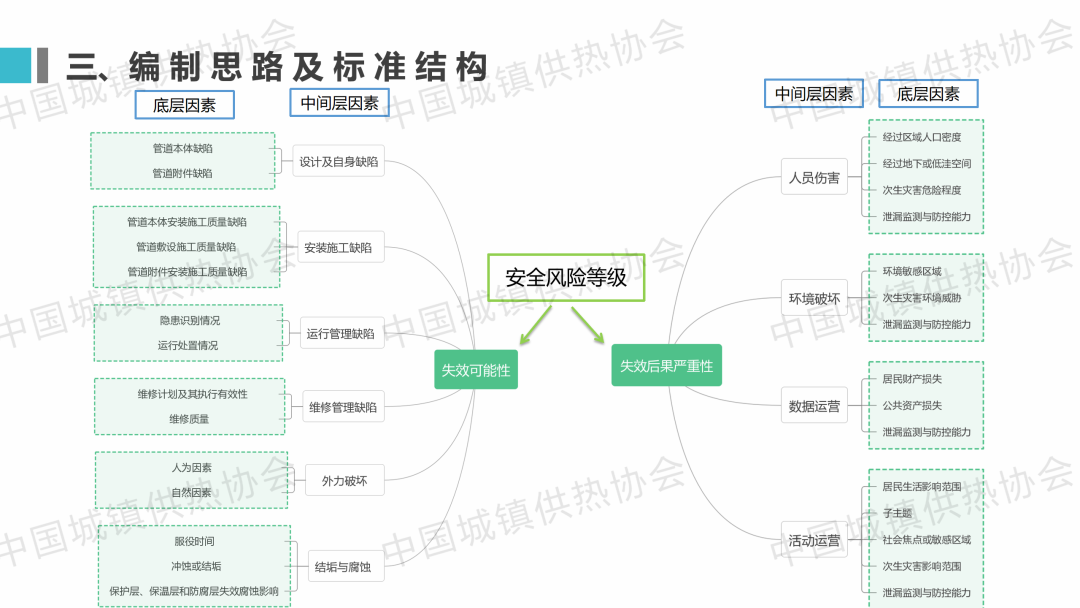The width and height of the screenshot is (1080, 608).
Task: Collapse the 运行管理缺陷 branch node
Action: tap(341, 333)
